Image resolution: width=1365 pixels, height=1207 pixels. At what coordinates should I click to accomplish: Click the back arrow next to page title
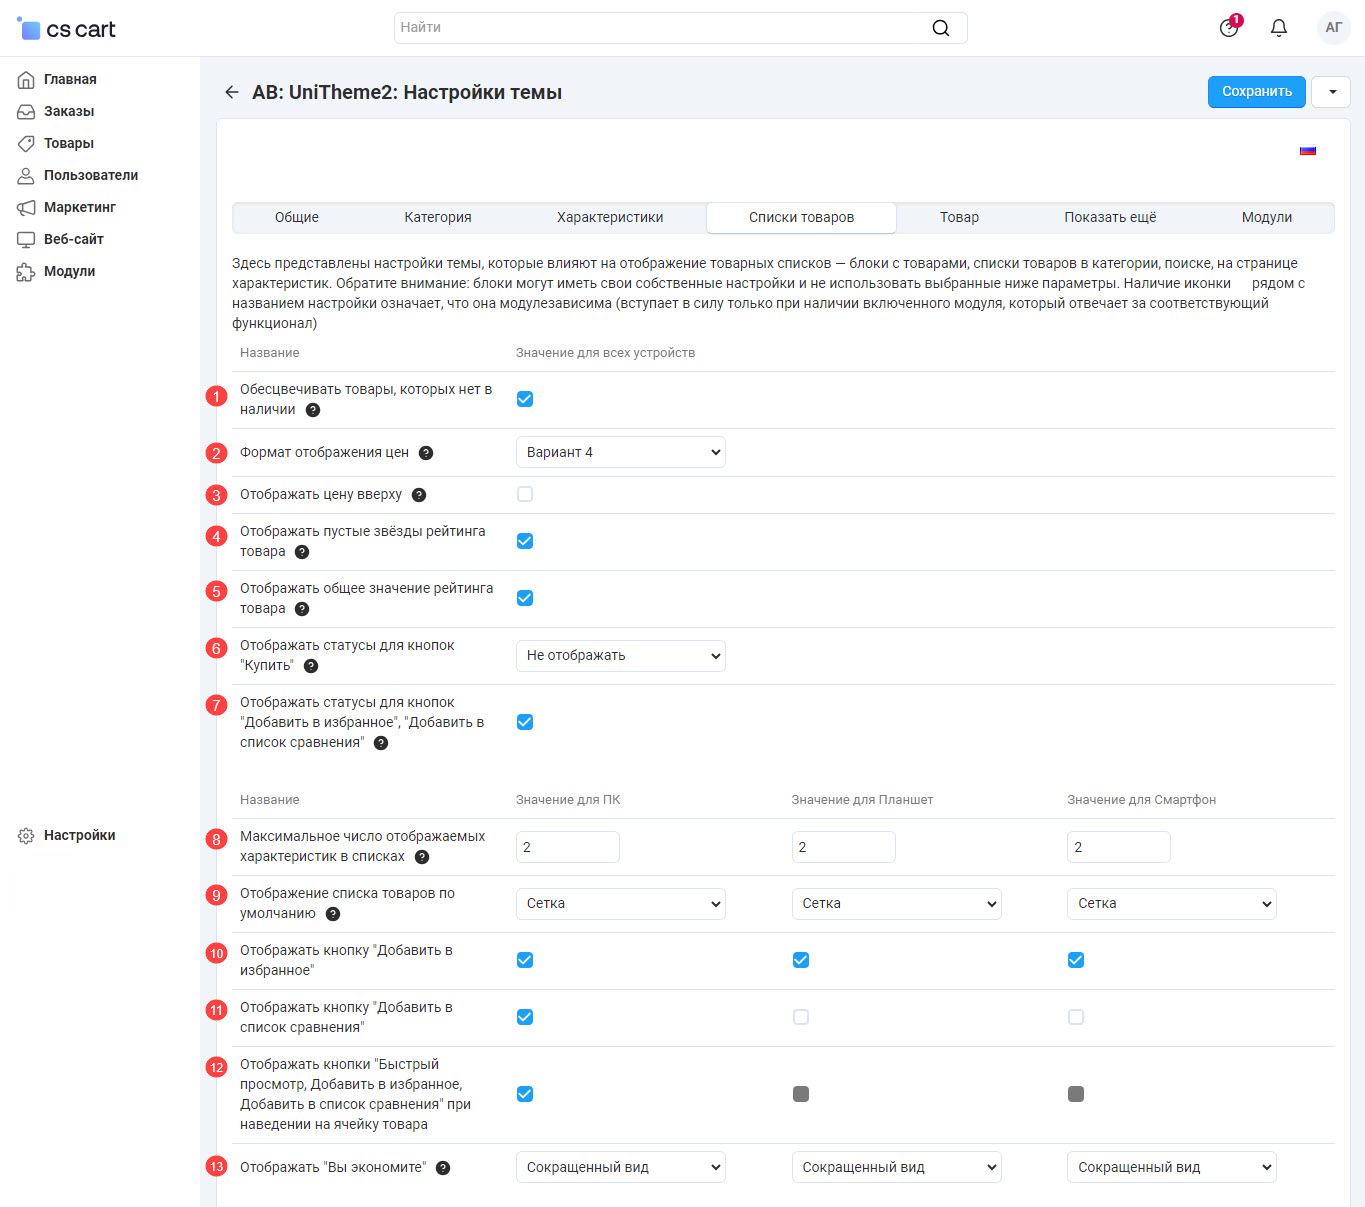point(232,92)
